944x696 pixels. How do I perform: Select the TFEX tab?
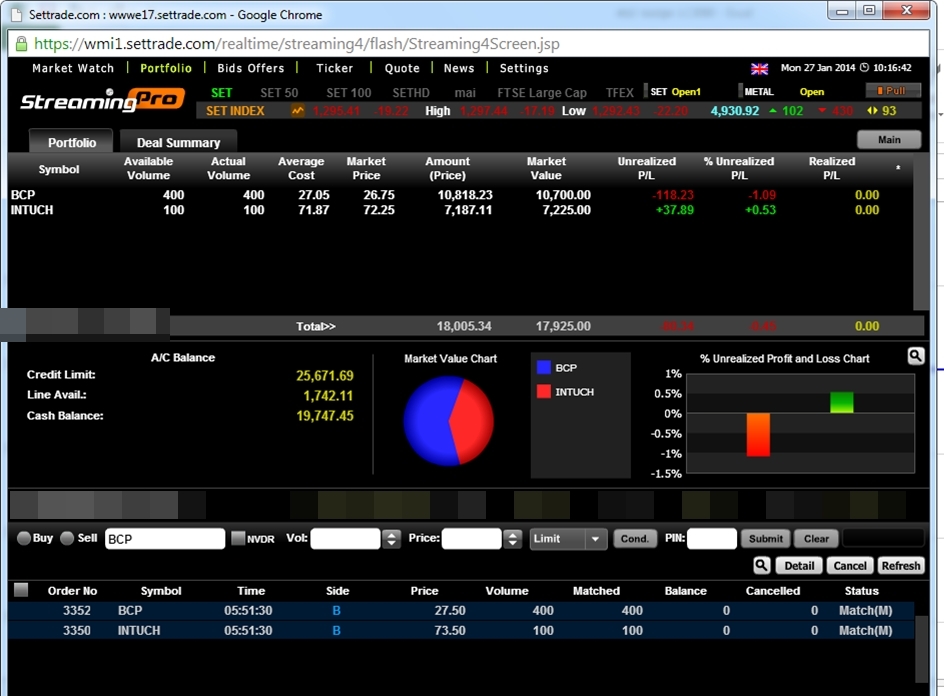coord(620,93)
